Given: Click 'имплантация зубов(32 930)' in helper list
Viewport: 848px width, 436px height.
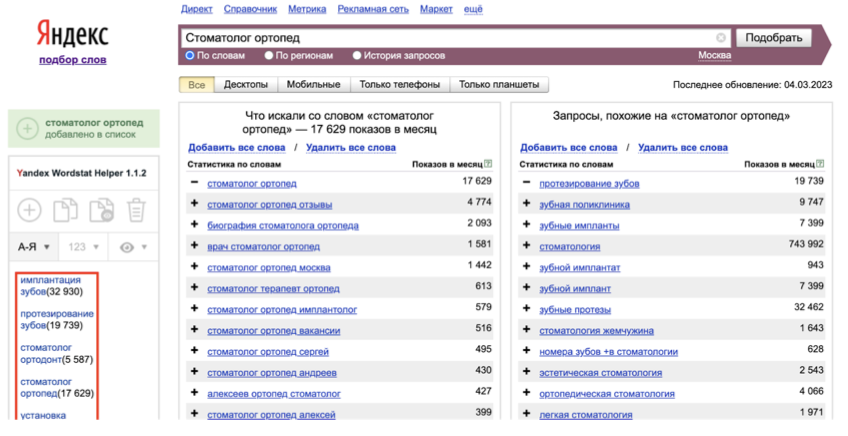Looking at the screenshot, I should (52, 286).
